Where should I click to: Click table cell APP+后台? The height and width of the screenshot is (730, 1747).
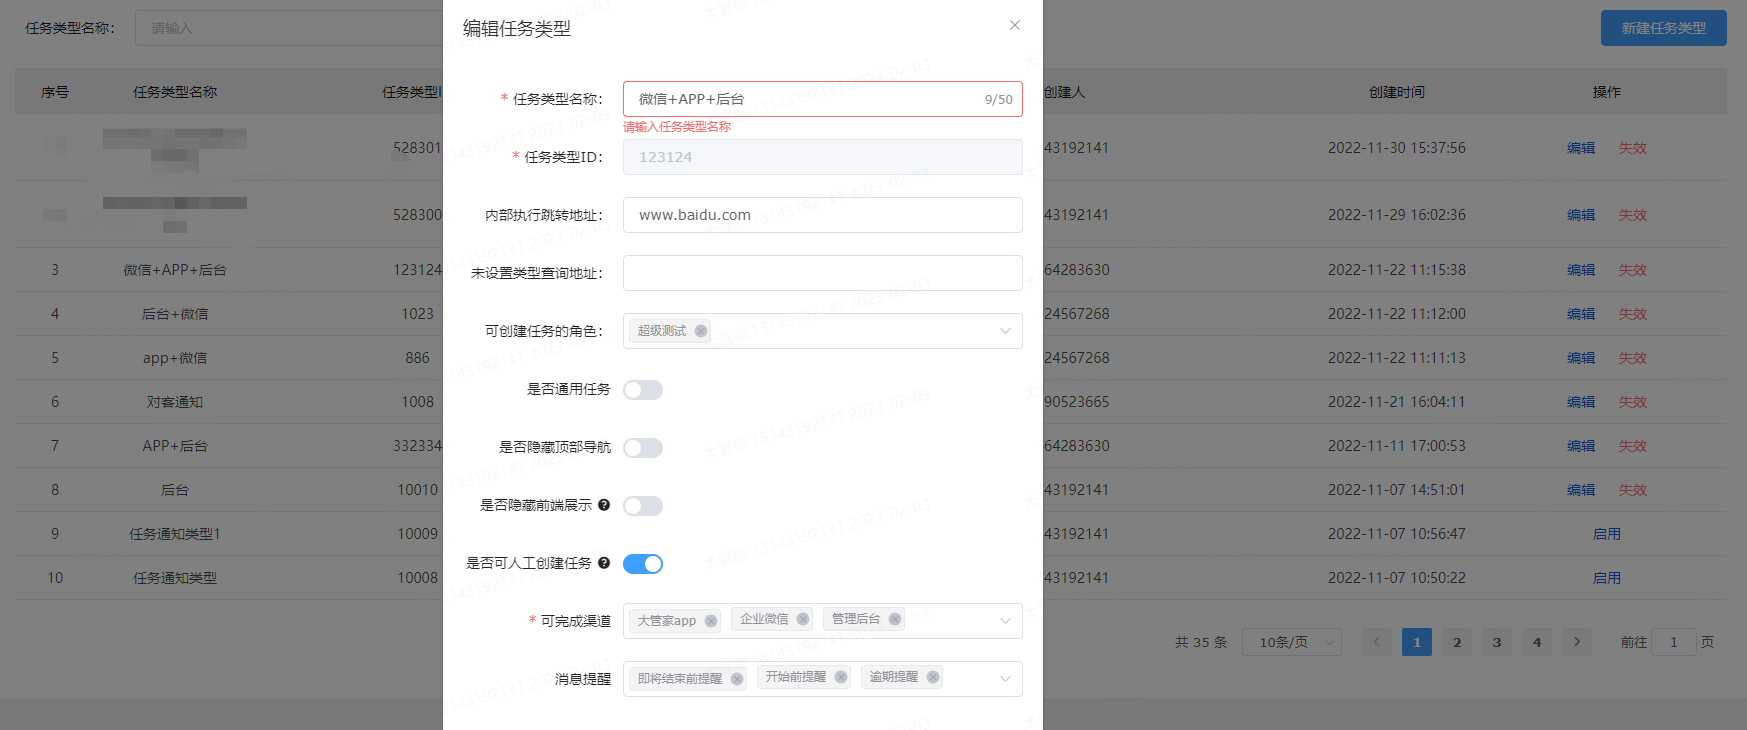(175, 446)
